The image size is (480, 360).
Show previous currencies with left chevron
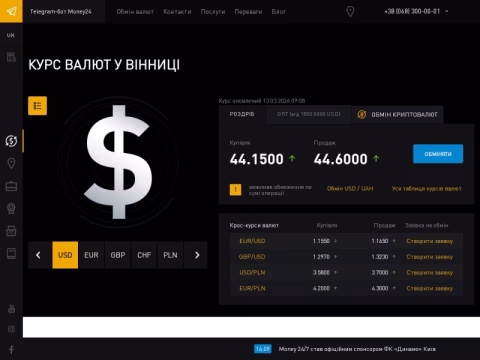[x=38, y=255]
